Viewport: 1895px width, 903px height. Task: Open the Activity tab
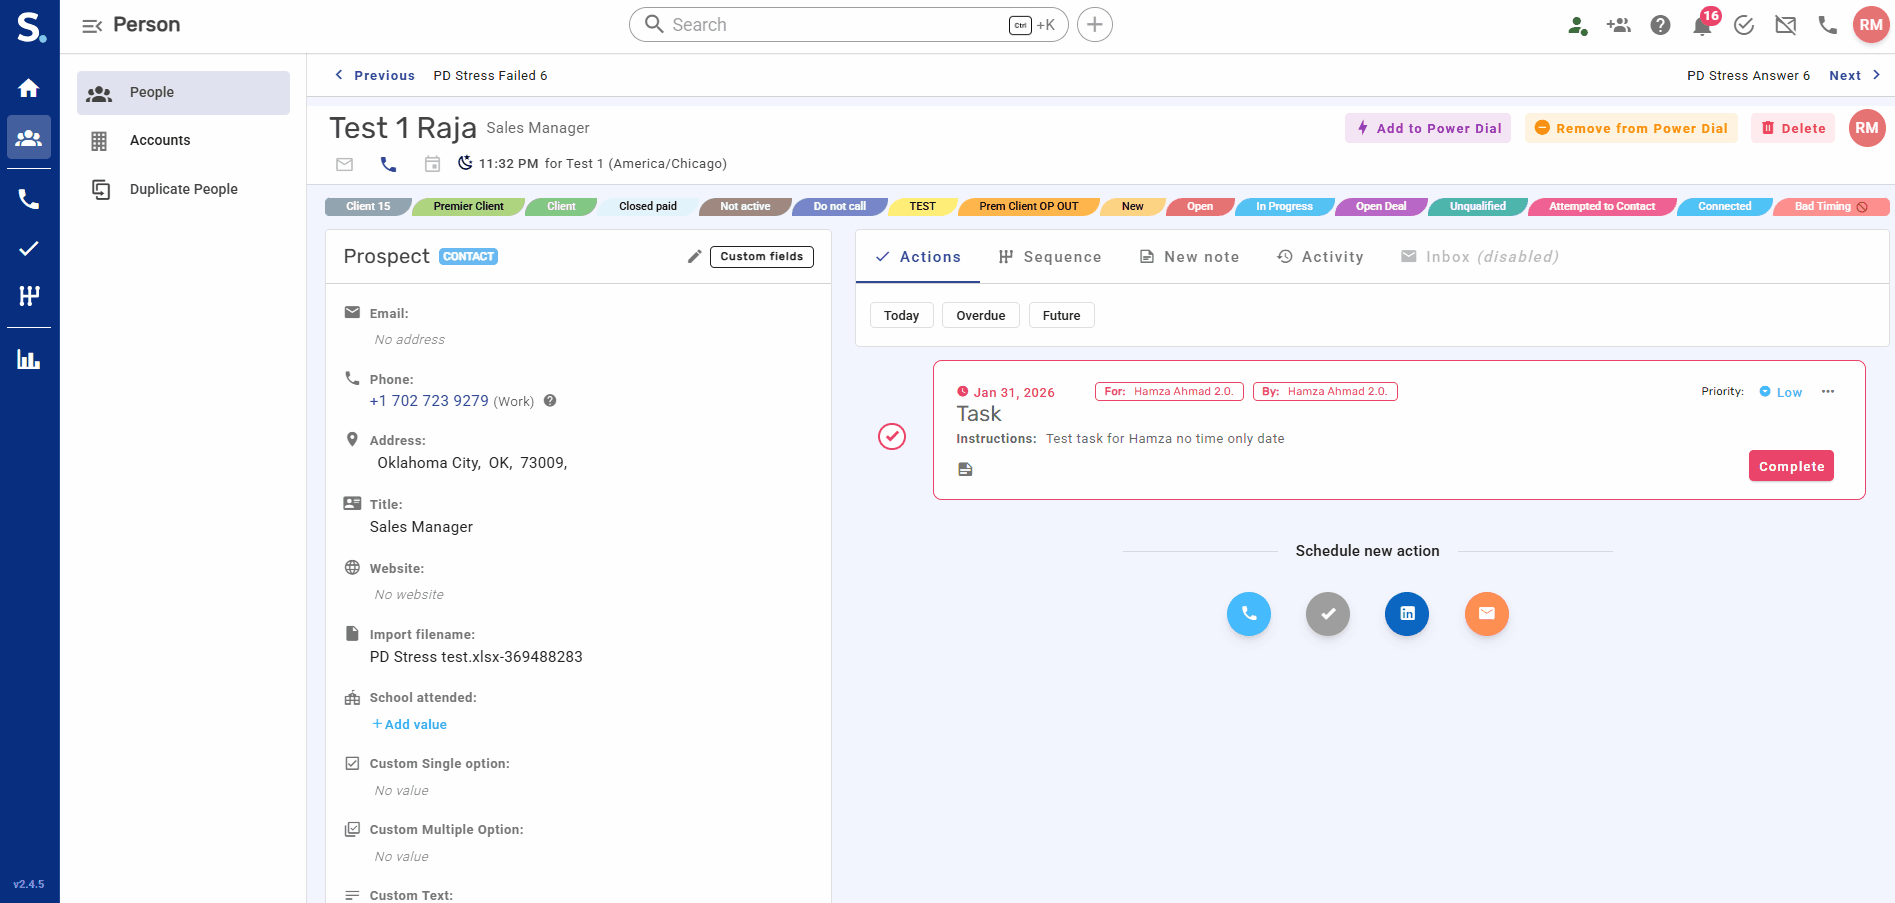[x=1320, y=257]
